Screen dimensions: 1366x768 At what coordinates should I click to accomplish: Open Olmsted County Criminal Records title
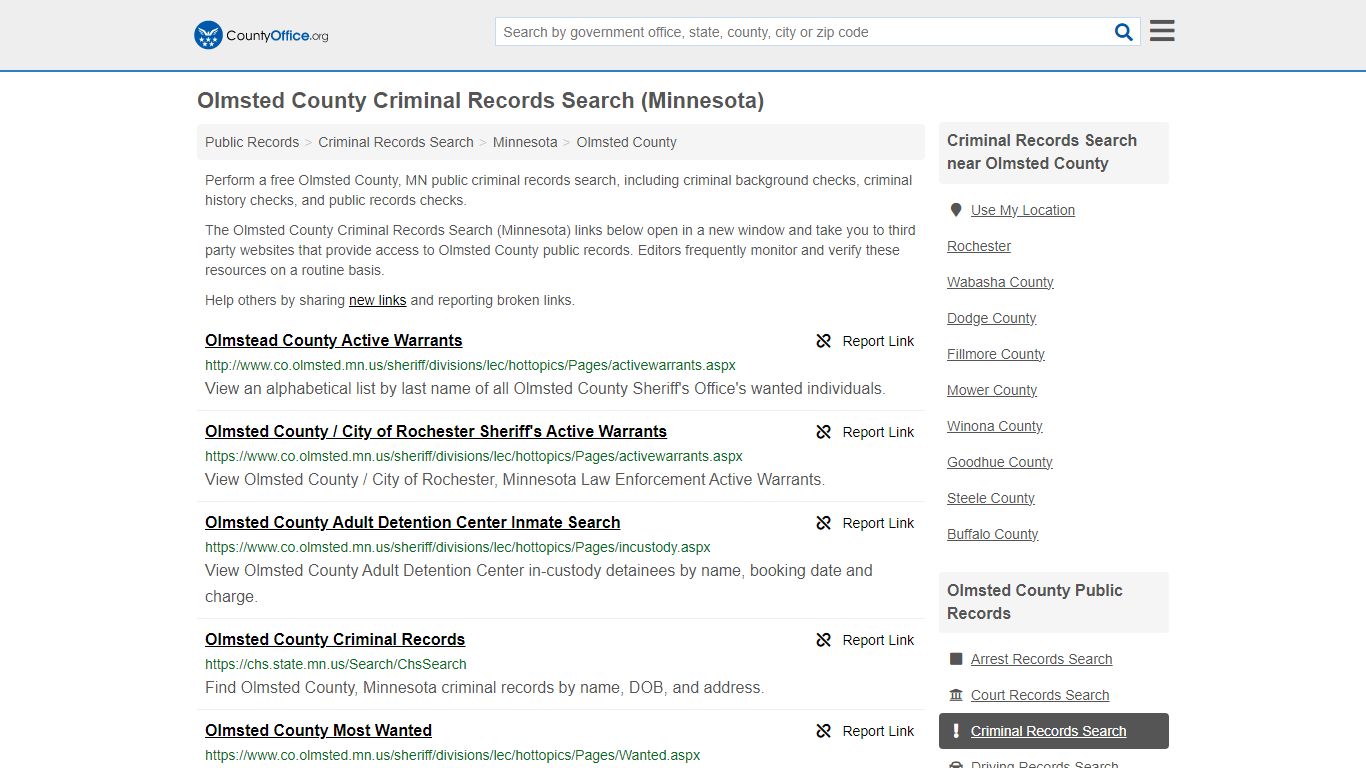[335, 639]
